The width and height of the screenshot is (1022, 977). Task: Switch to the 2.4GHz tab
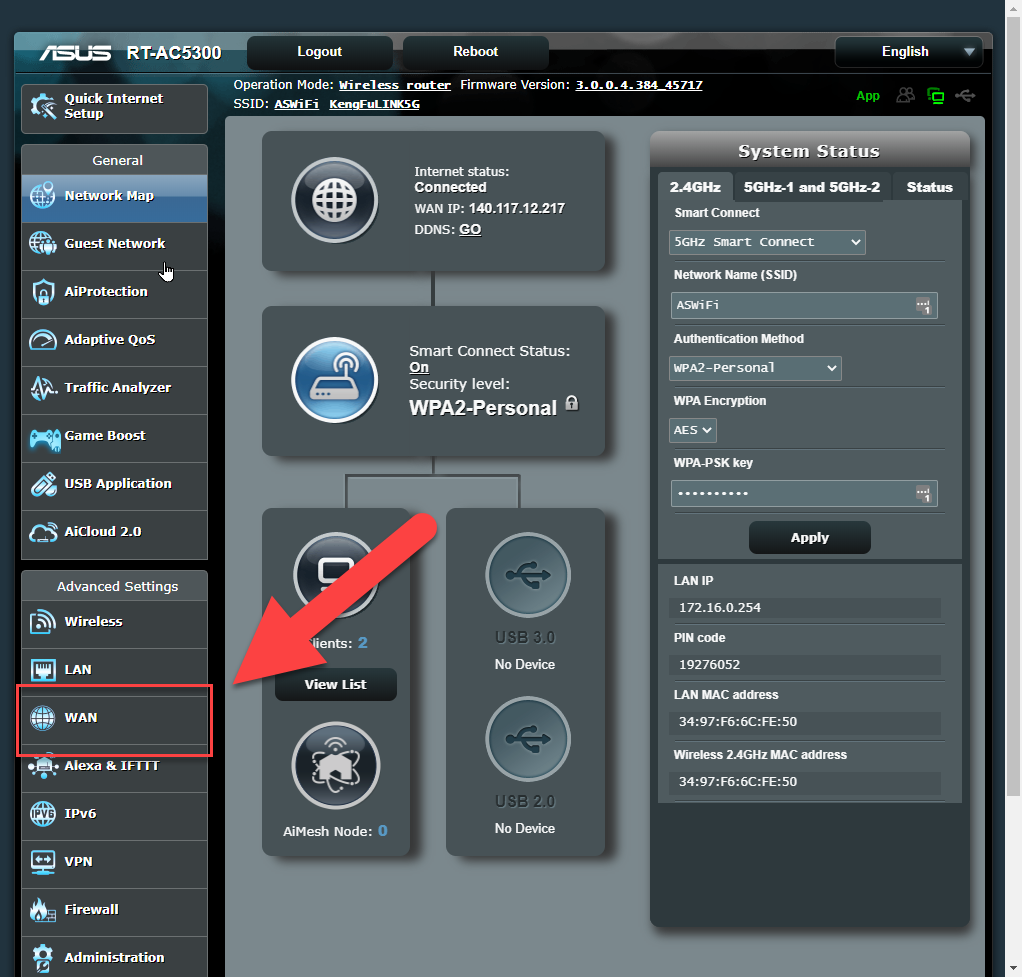[695, 188]
